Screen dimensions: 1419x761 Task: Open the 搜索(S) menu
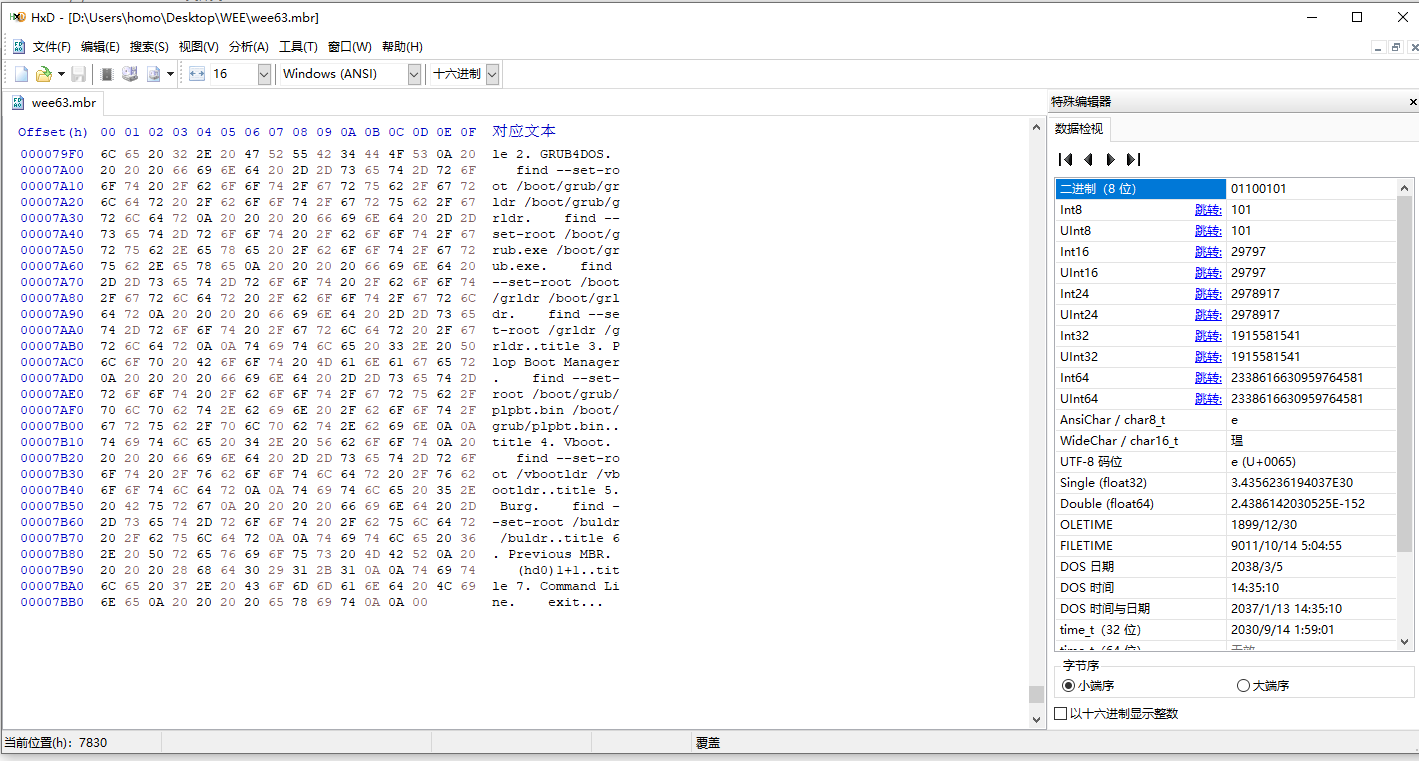coord(149,47)
